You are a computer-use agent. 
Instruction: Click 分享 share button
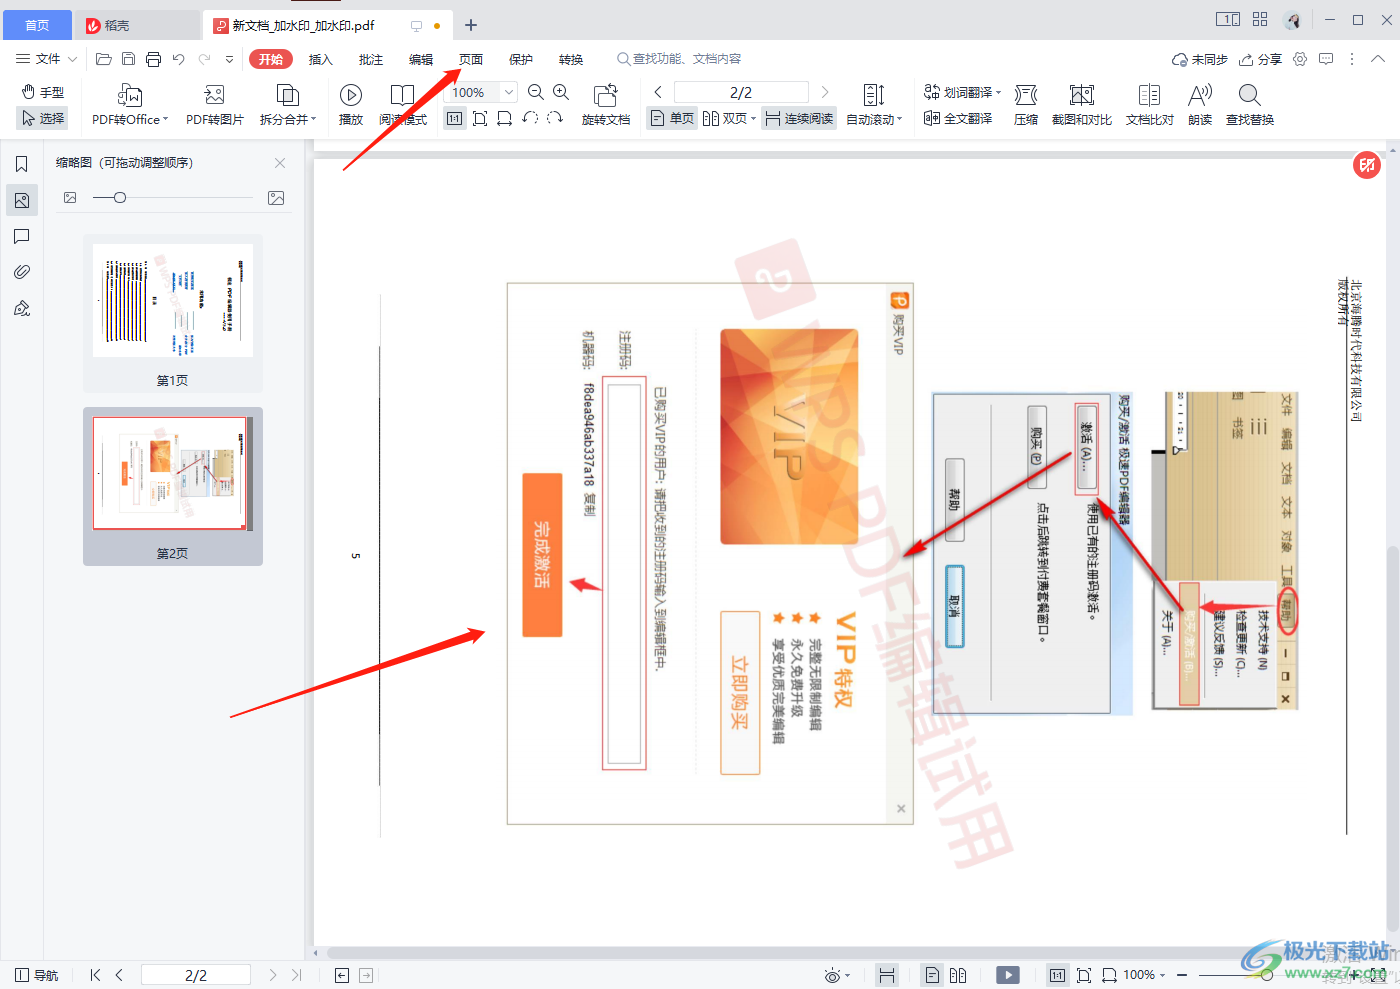tap(1260, 59)
